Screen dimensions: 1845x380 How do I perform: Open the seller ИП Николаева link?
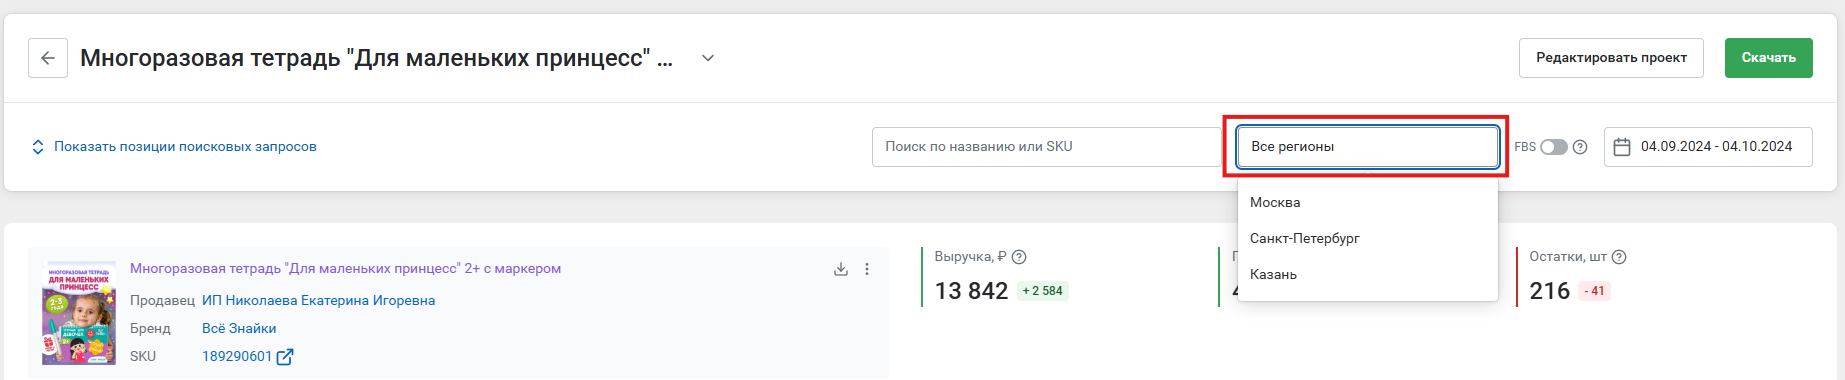pyautogui.click(x=318, y=300)
